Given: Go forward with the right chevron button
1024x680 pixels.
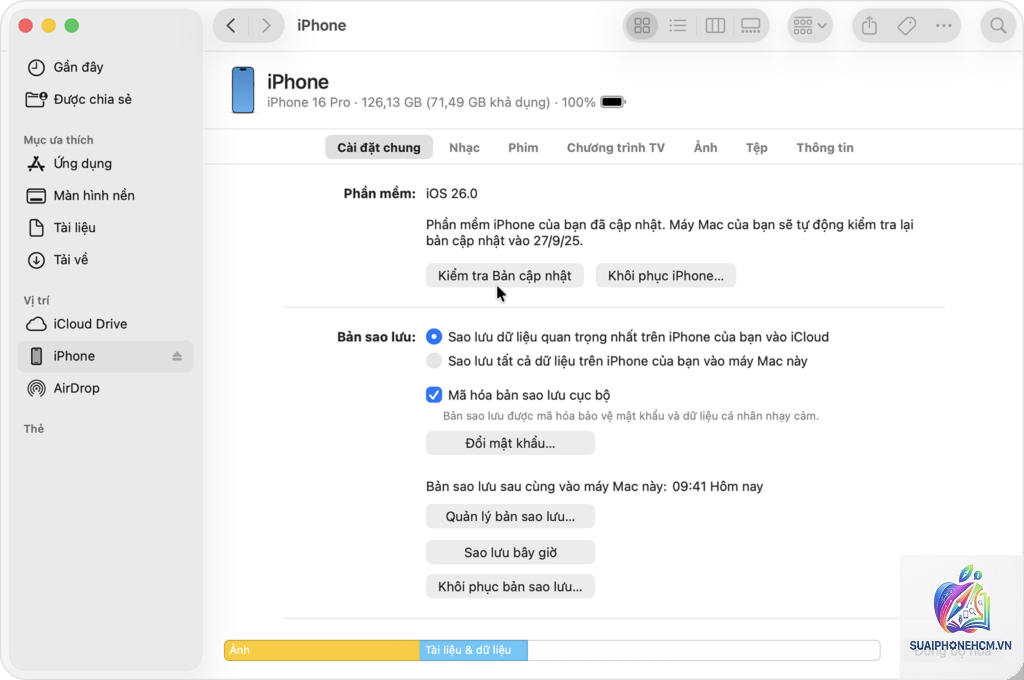Looking at the screenshot, I should [x=266, y=25].
